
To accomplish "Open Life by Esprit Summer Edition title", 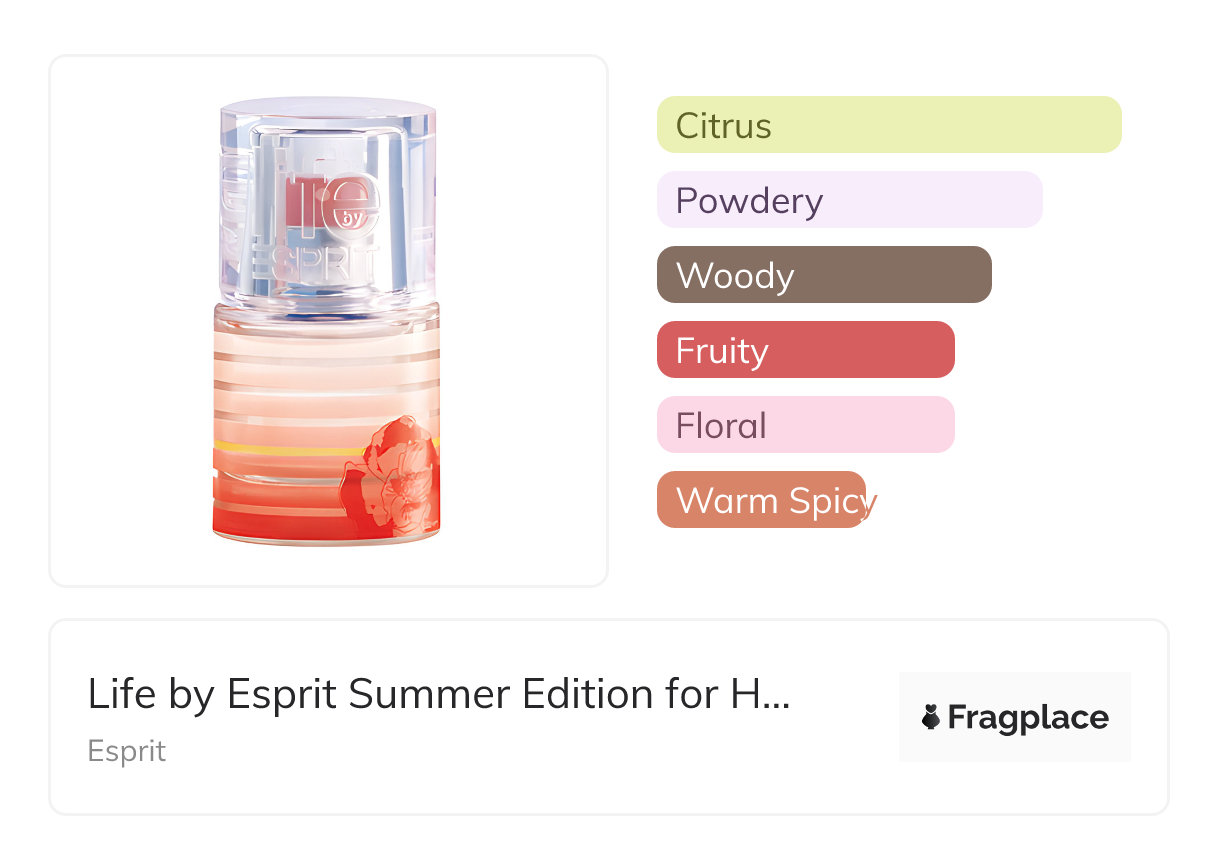I will tap(438, 694).
